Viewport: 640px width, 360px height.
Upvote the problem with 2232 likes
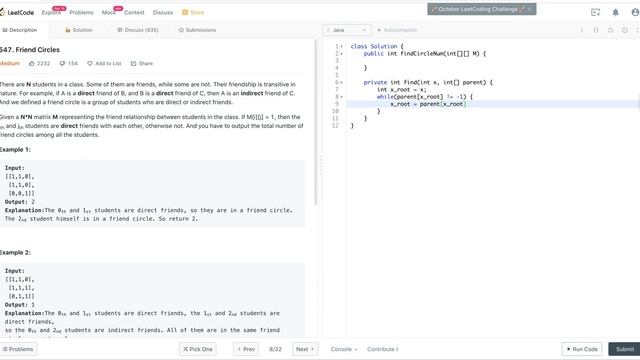click(x=39, y=64)
